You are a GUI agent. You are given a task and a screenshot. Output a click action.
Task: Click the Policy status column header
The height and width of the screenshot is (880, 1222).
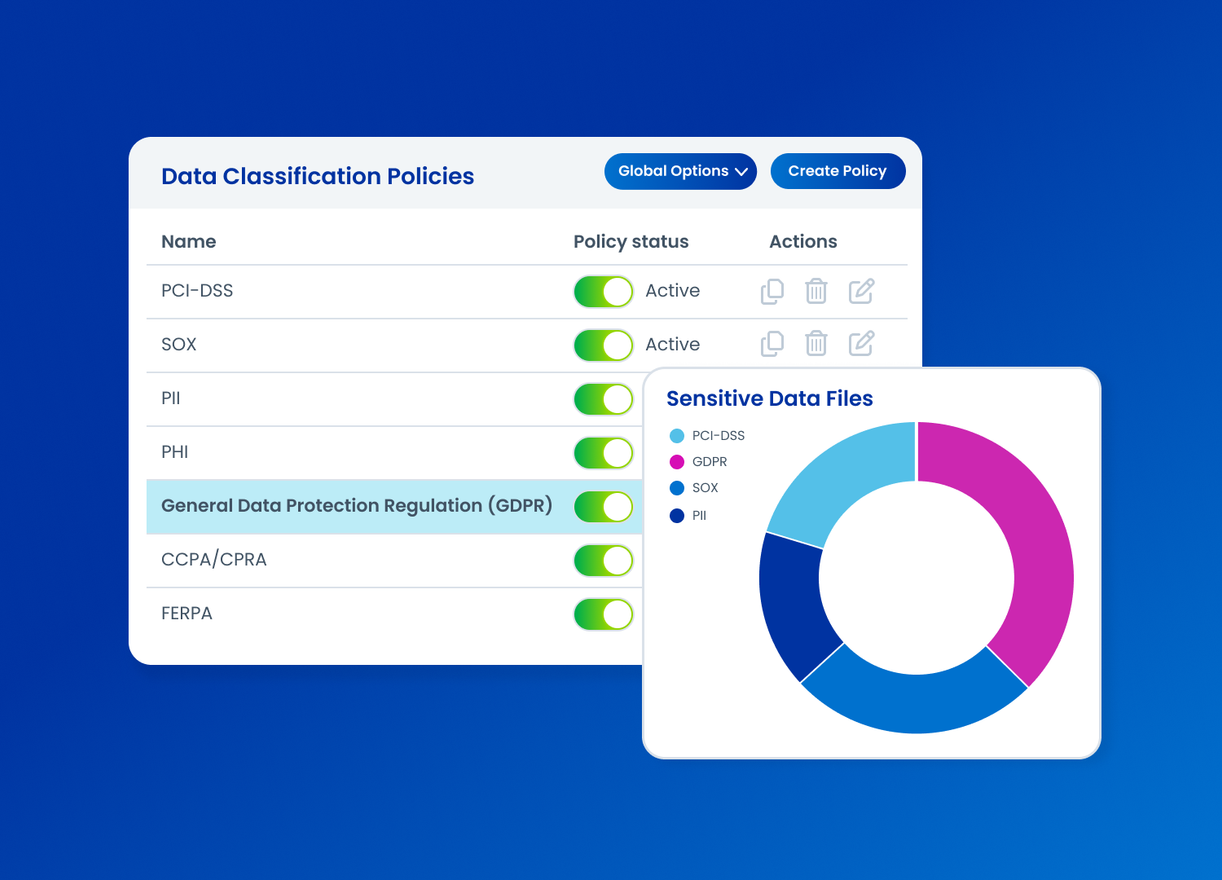pyautogui.click(x=631, y=242)
